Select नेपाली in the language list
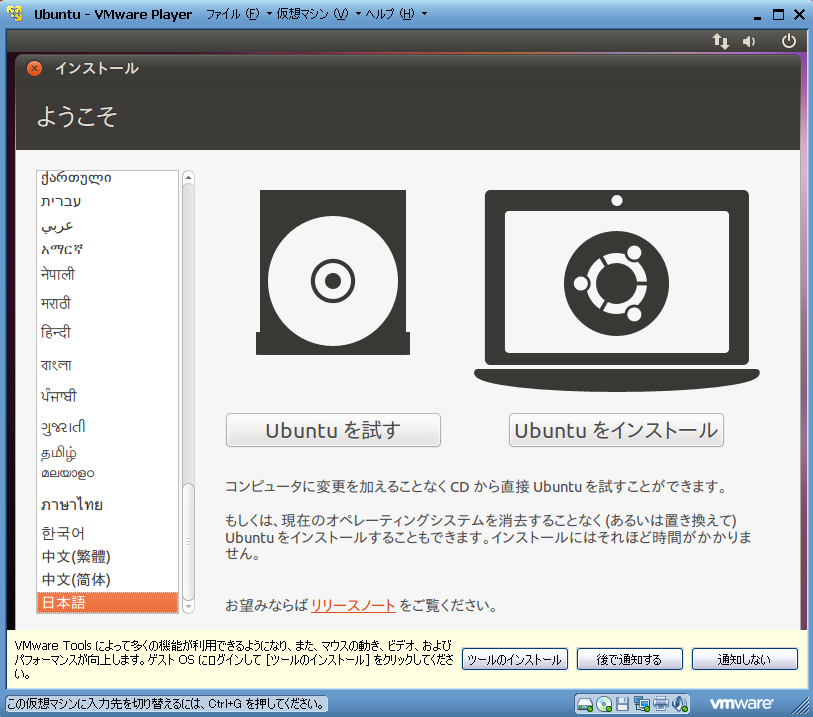Viewport: 813px width, 717px height. pos(107,274)
